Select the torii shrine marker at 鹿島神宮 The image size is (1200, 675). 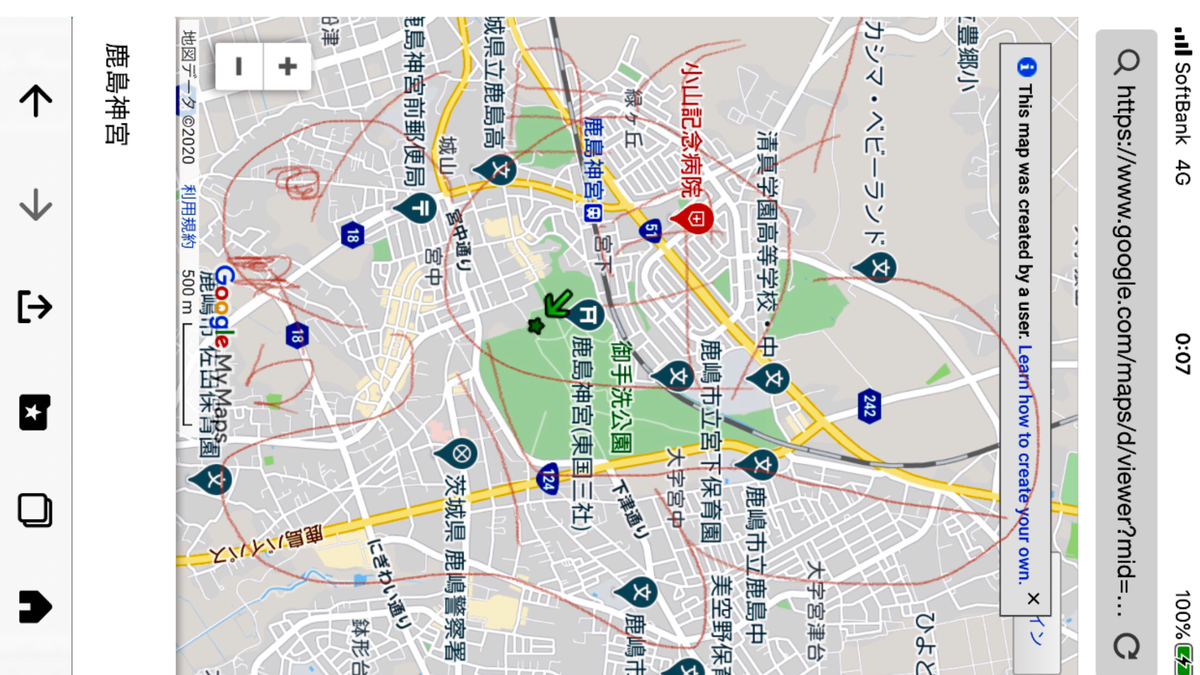coord(590,312)
